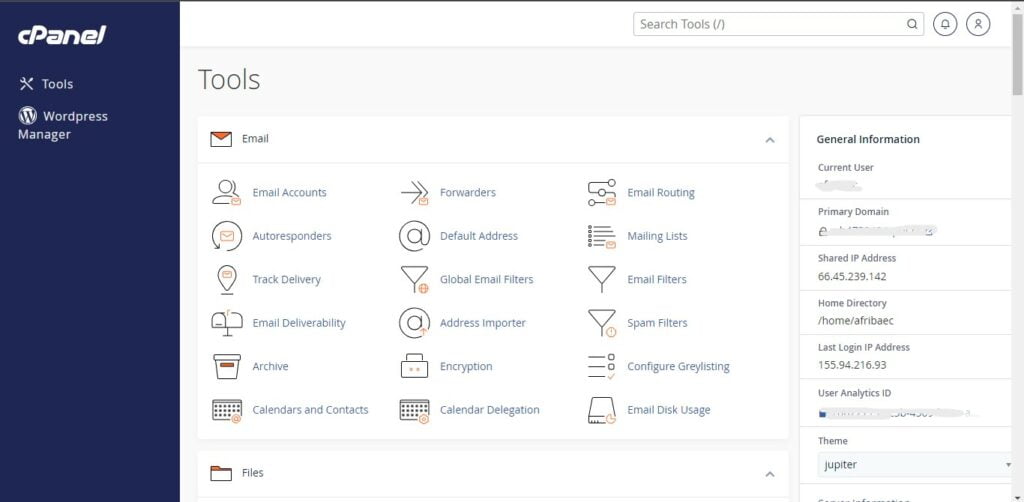
Task: Open the Configure Greylisting link
Action: click(679, 367)
